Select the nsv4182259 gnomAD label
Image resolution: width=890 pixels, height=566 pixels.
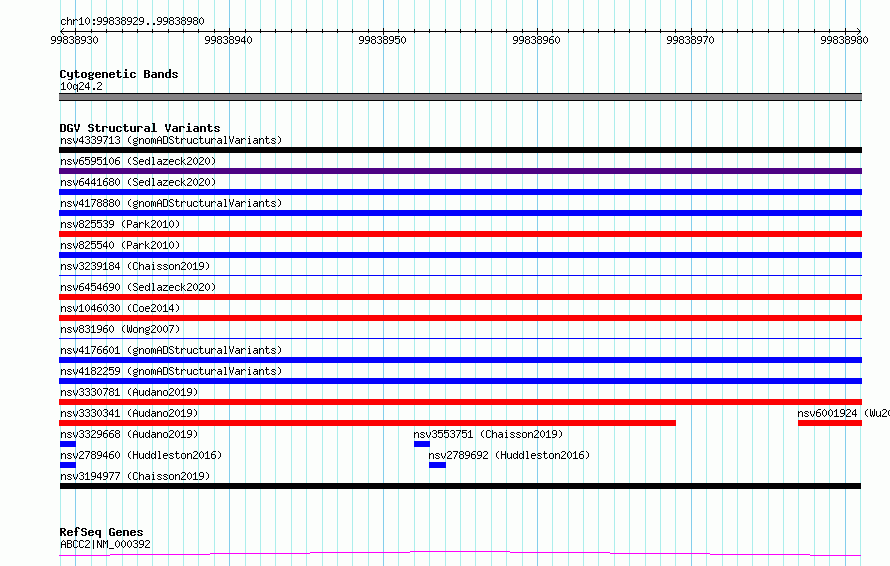pyautogui.click(x=171, y=371)
